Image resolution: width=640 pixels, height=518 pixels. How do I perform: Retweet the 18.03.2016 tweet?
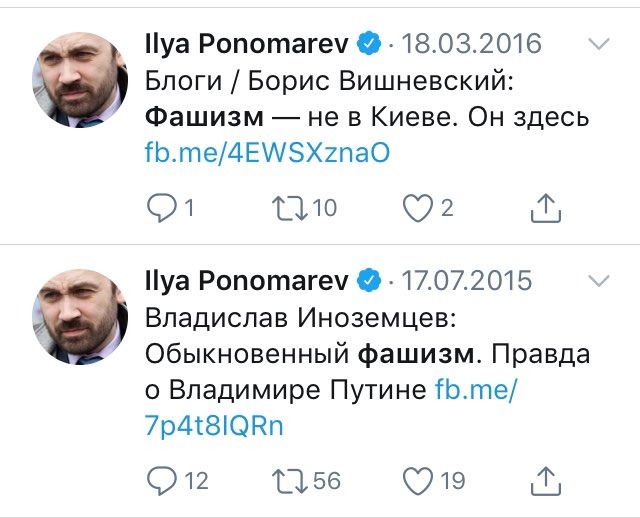290,208
